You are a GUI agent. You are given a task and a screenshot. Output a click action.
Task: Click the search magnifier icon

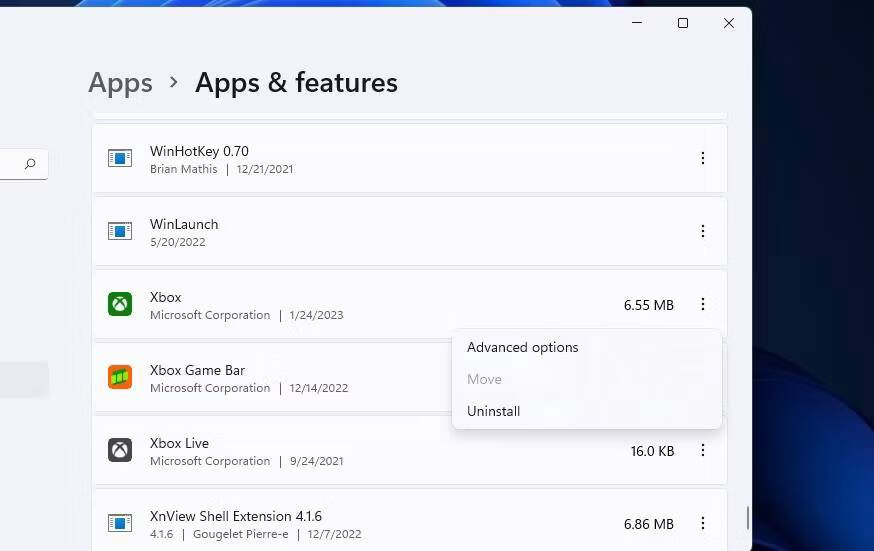pyautogui.click(x=30, y=164)
